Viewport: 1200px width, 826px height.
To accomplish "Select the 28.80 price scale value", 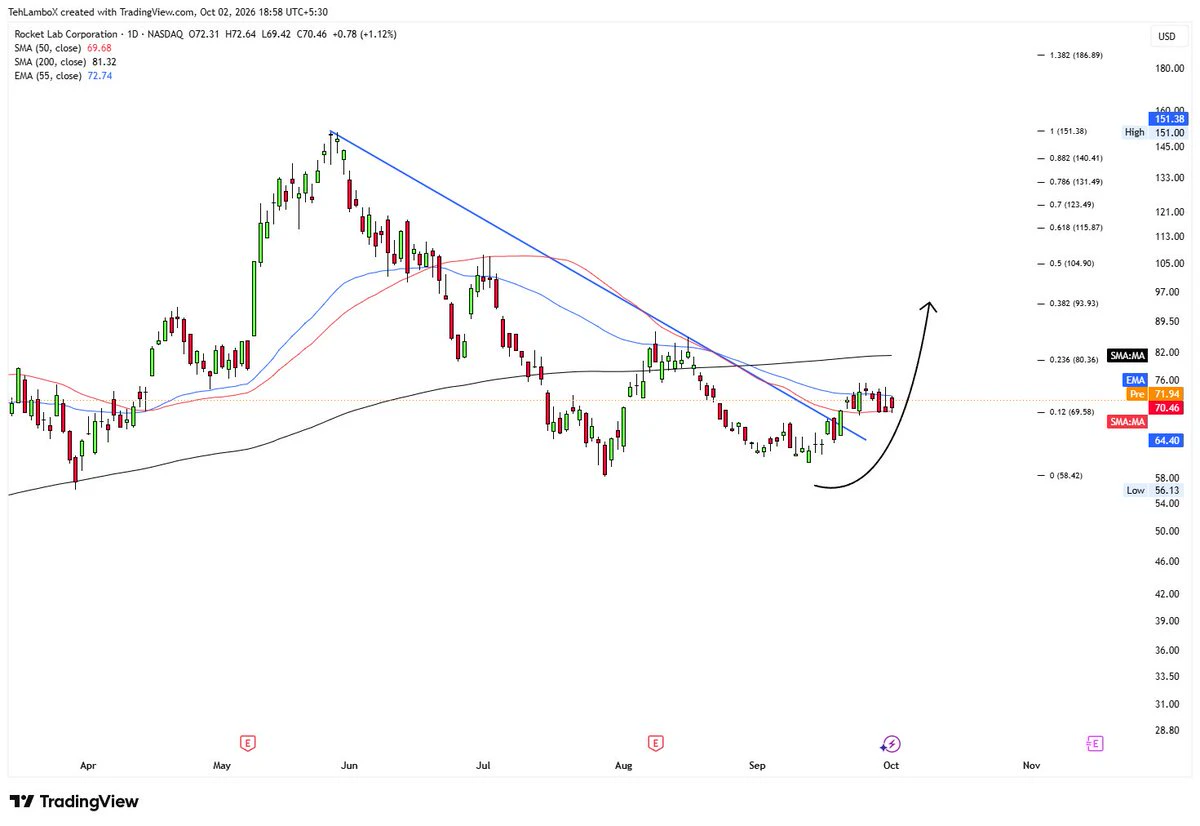I will tap(1167, 730).
